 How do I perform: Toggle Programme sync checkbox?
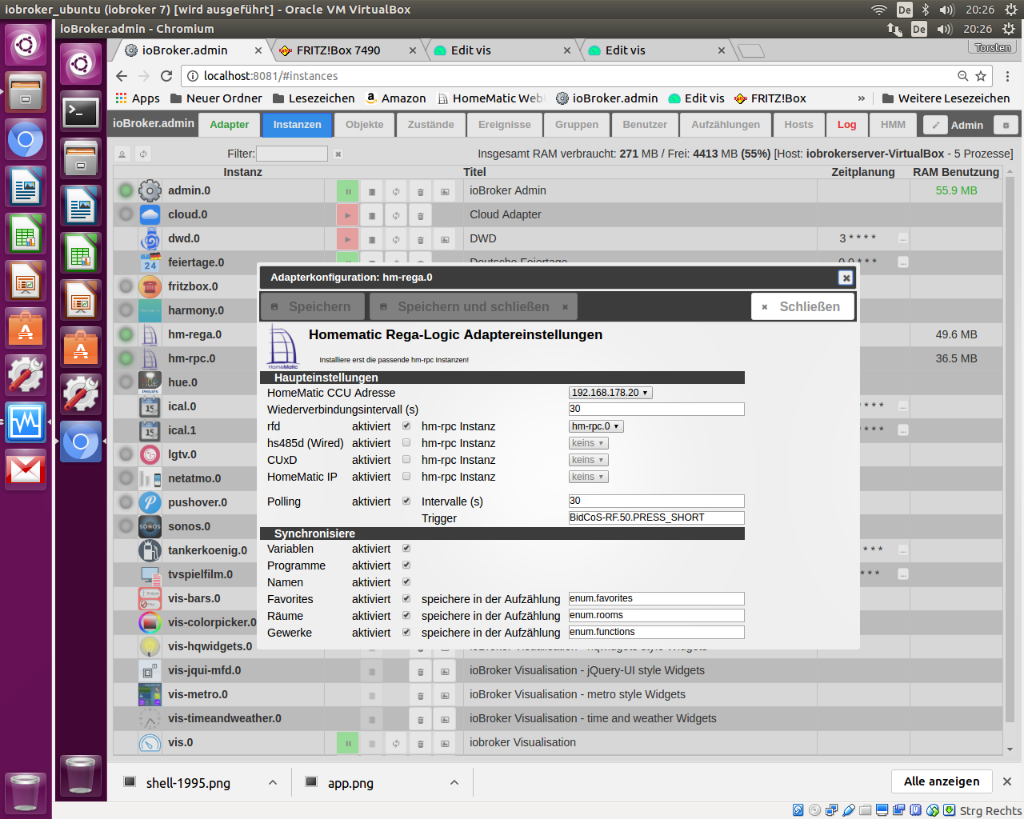406,566
